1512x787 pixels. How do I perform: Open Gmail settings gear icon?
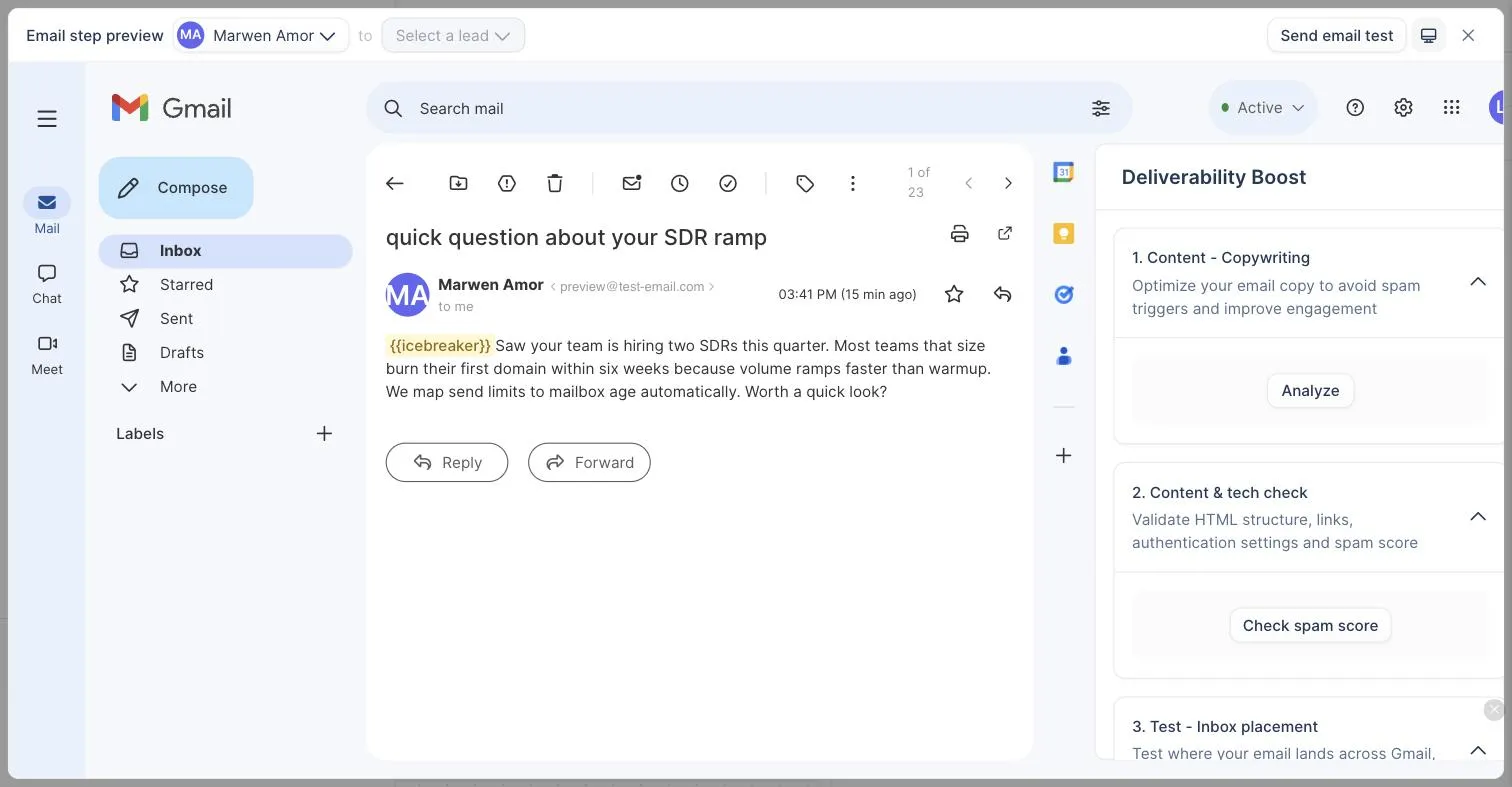pos(1403,107)
